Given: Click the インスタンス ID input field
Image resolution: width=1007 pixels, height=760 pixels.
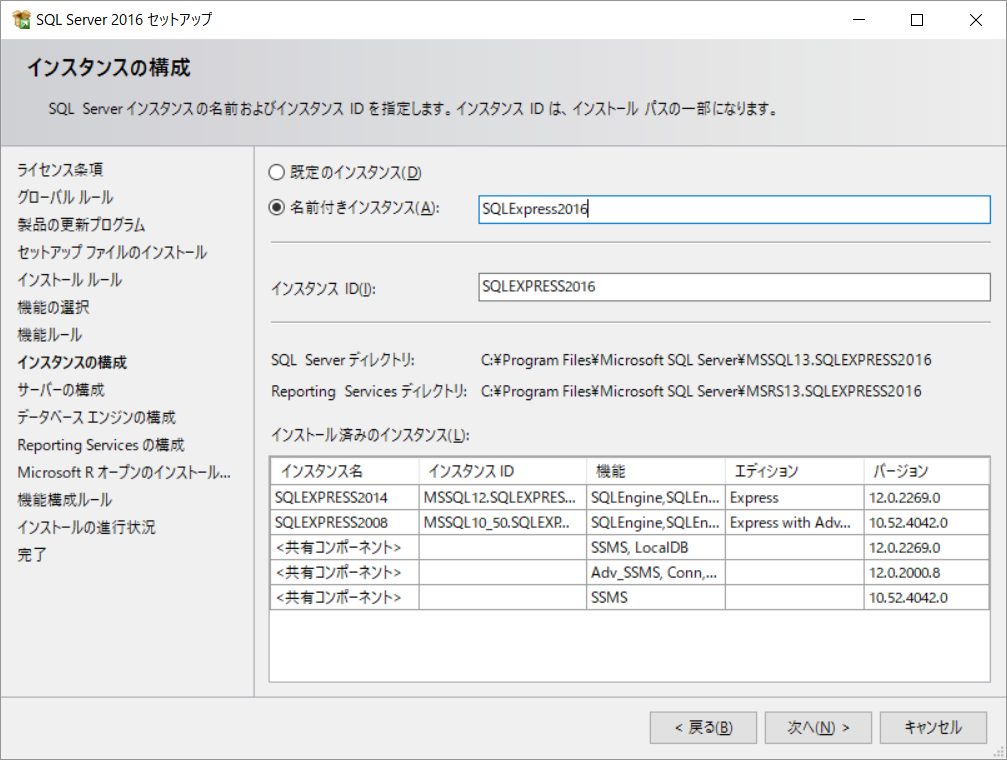Looking at the screenshot, I should point(734,287).
